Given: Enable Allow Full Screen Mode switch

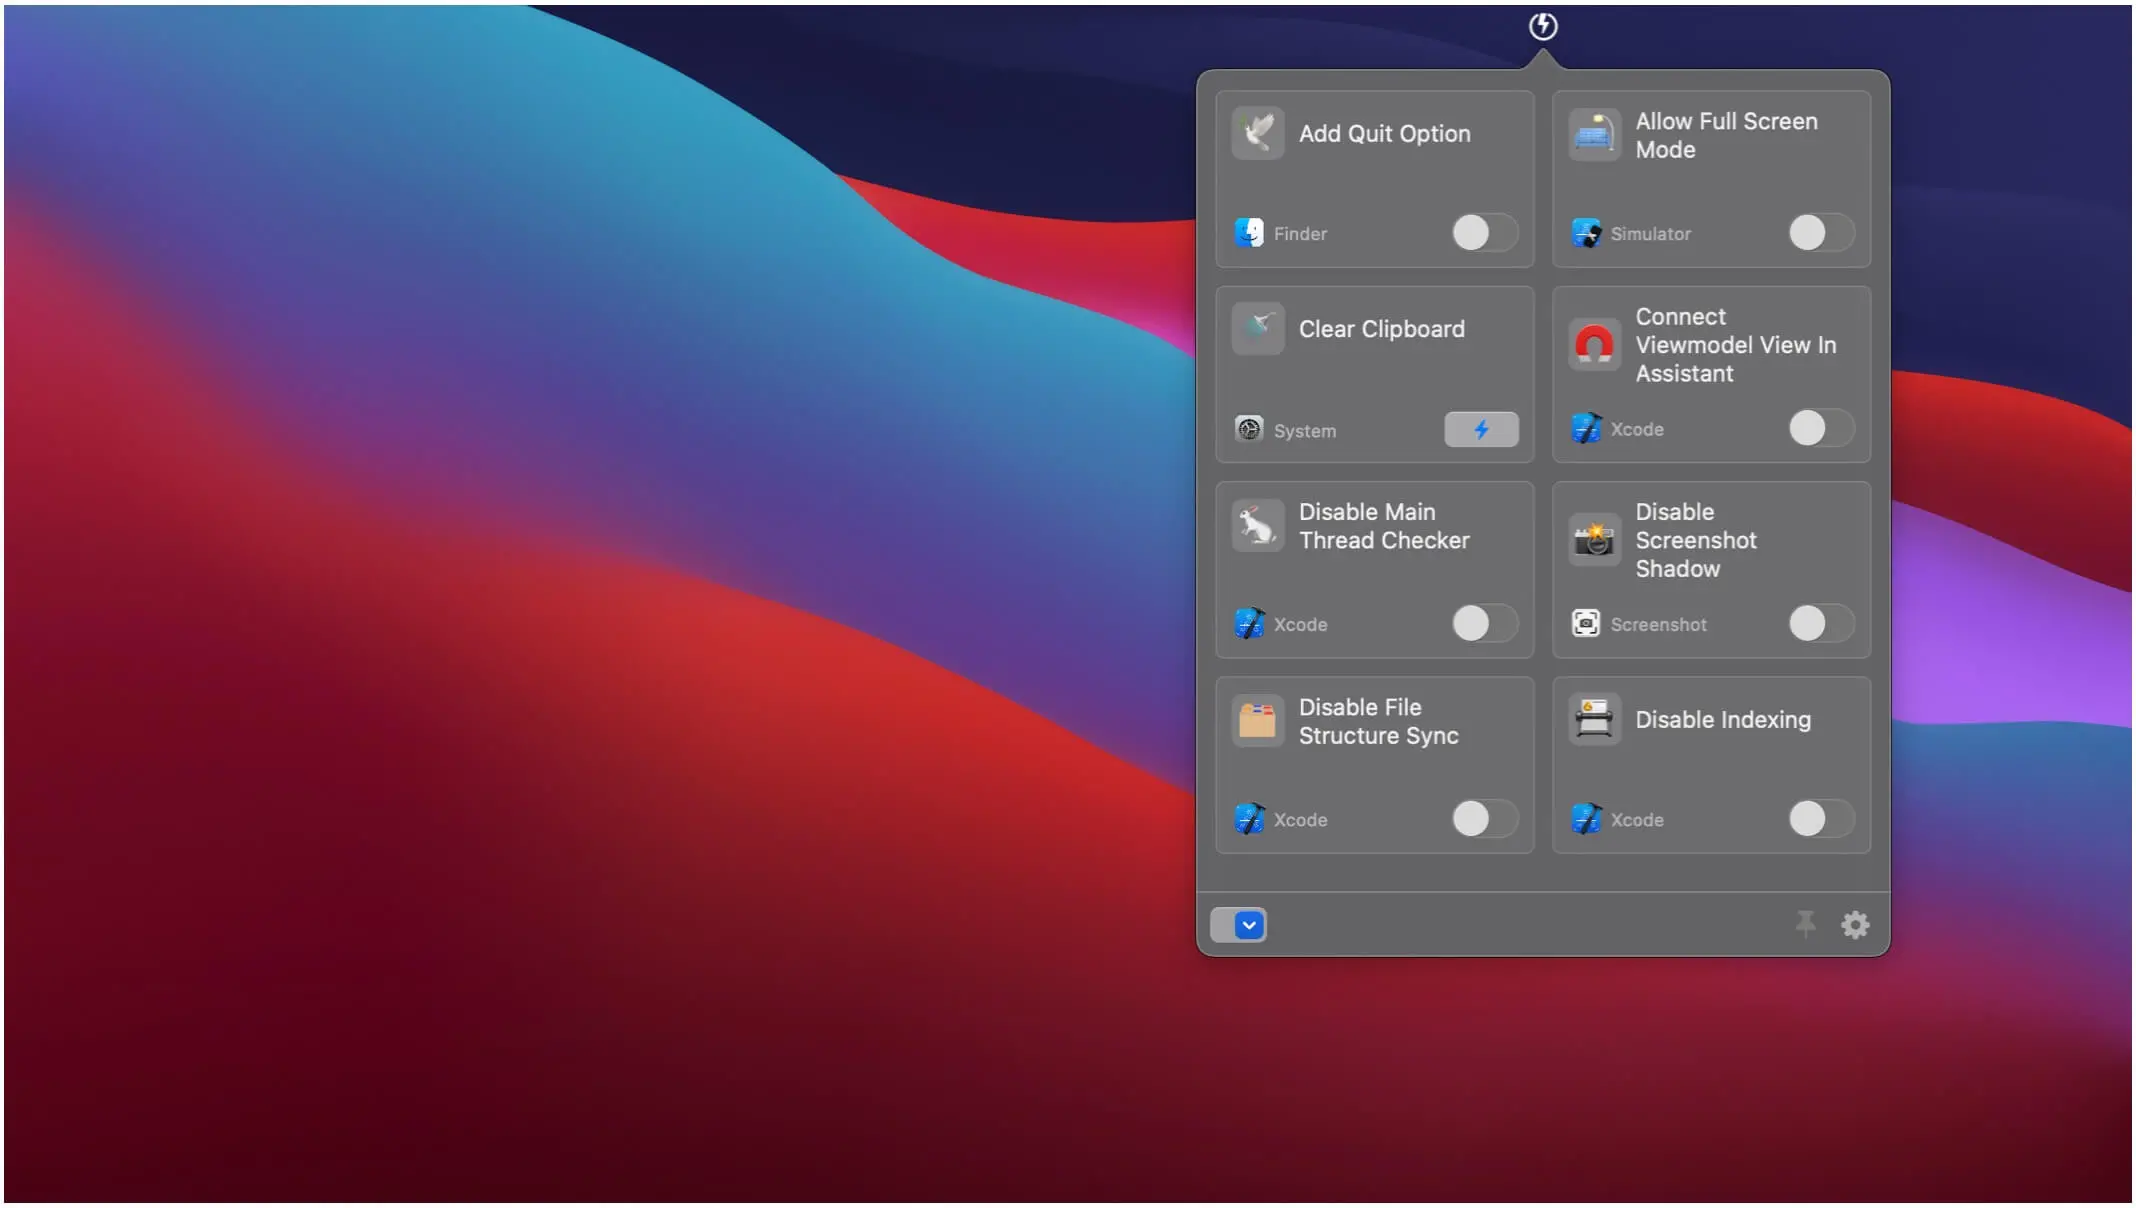Looking at the screenshot, I should (x=1821, y=233).
